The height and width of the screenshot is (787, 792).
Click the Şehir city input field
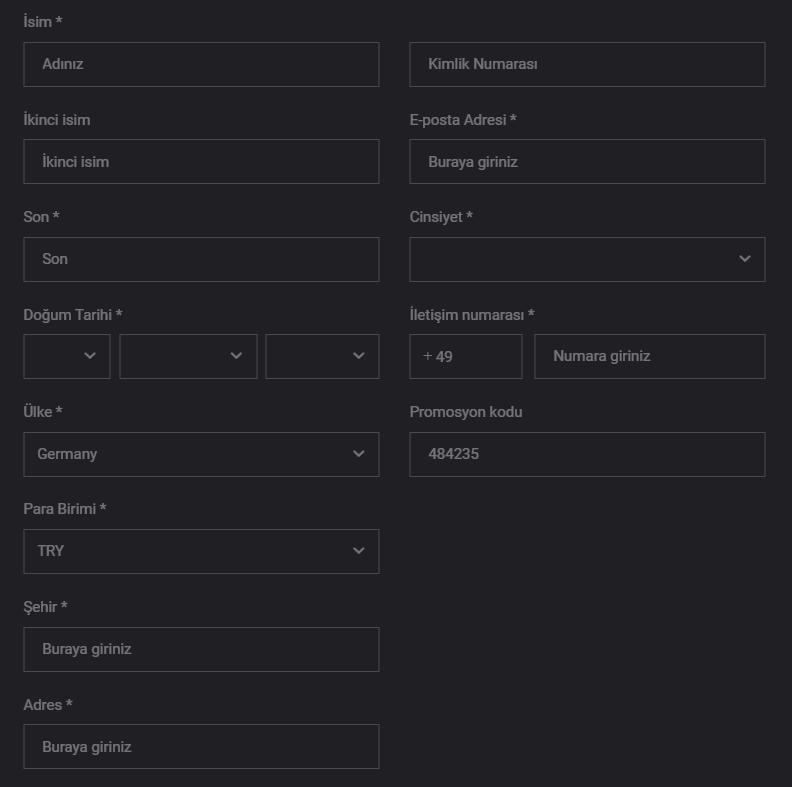tap(201, 649)
